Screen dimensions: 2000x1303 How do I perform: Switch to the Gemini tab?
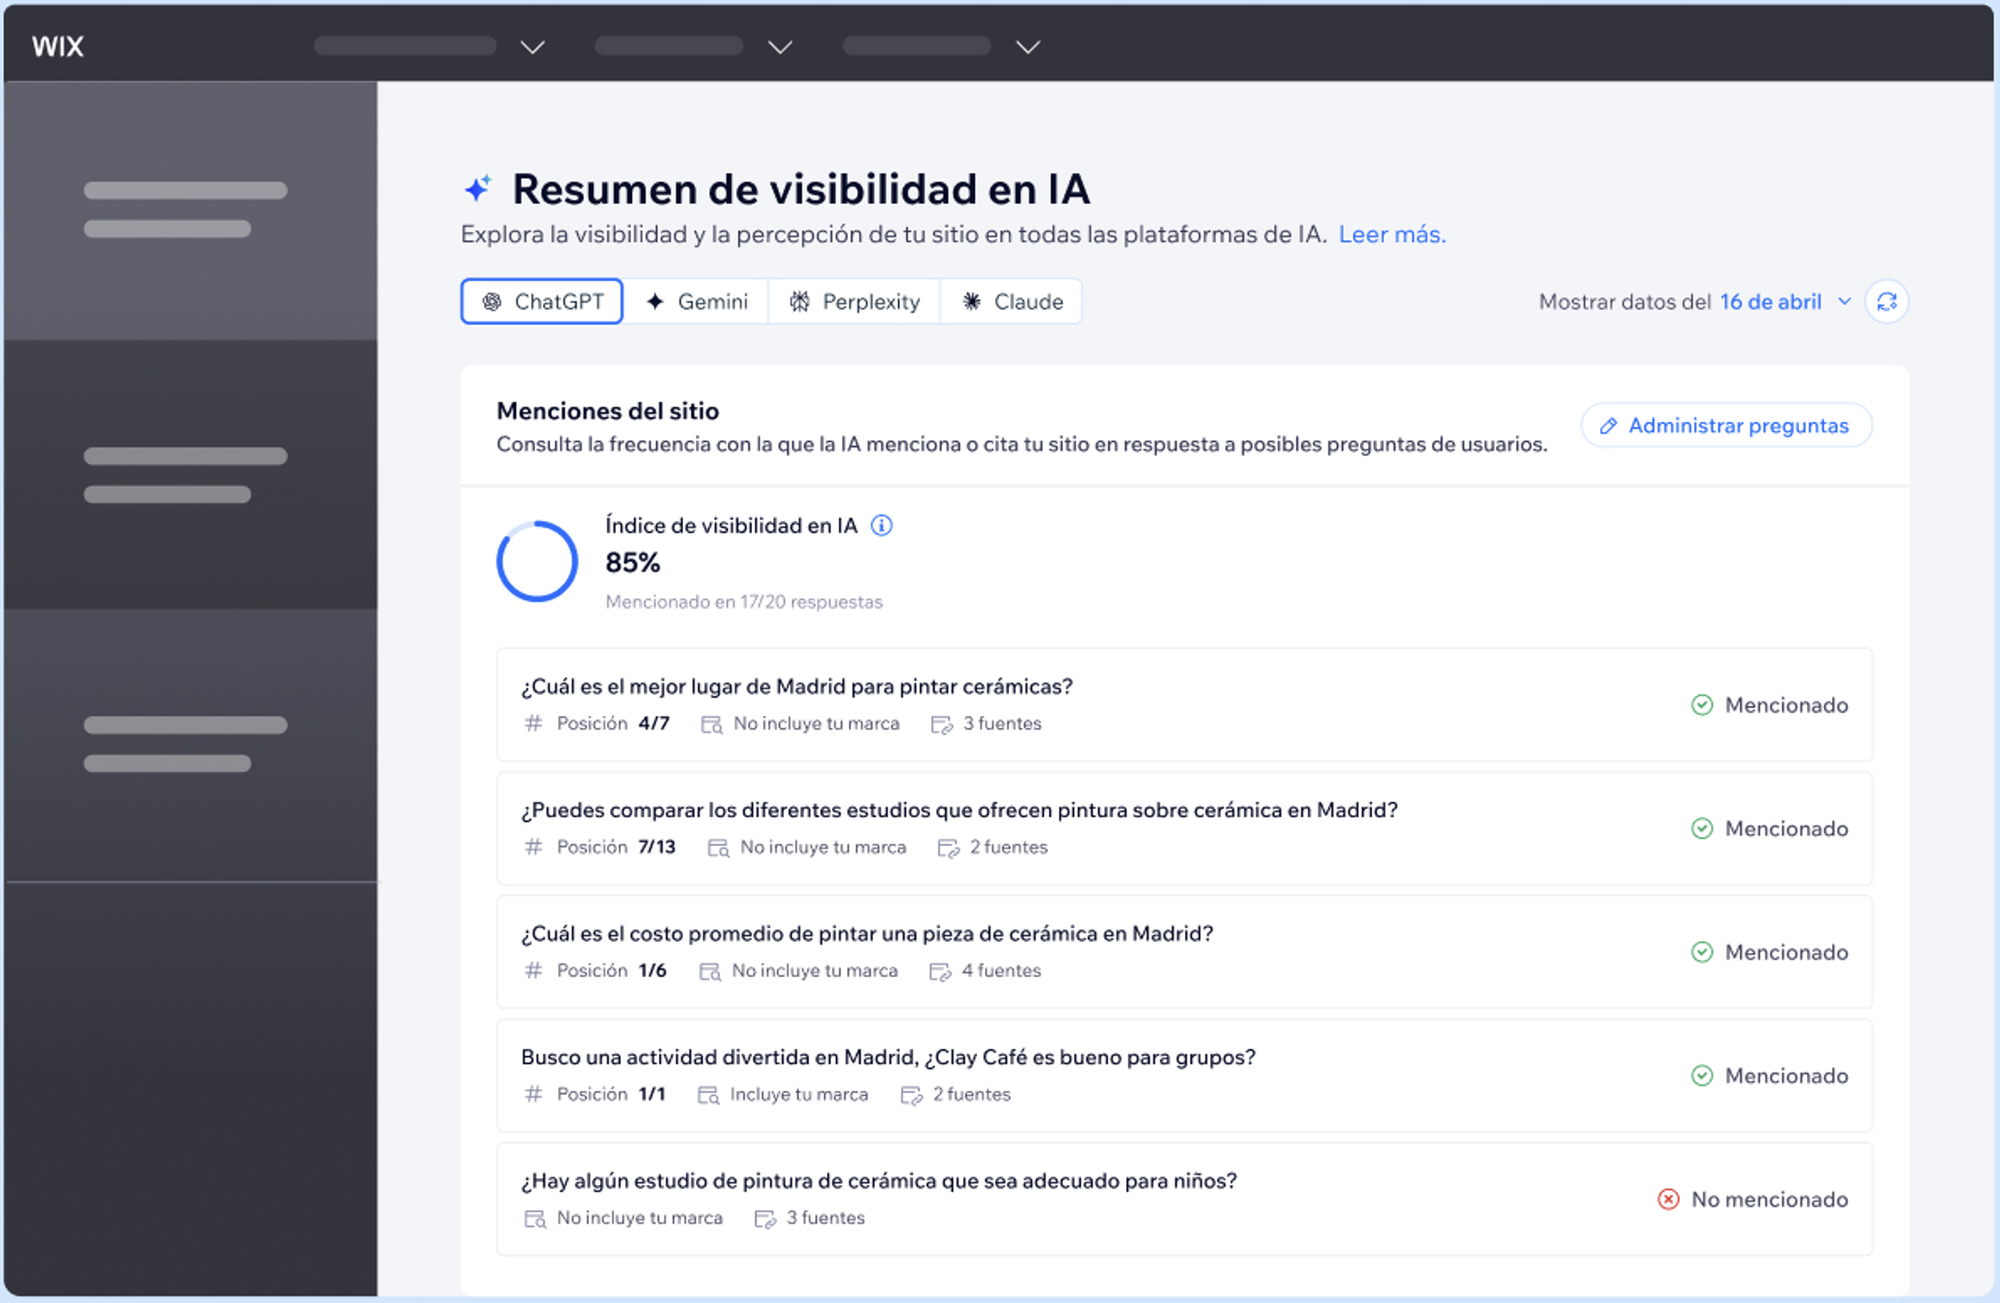(x=697, y=302)
